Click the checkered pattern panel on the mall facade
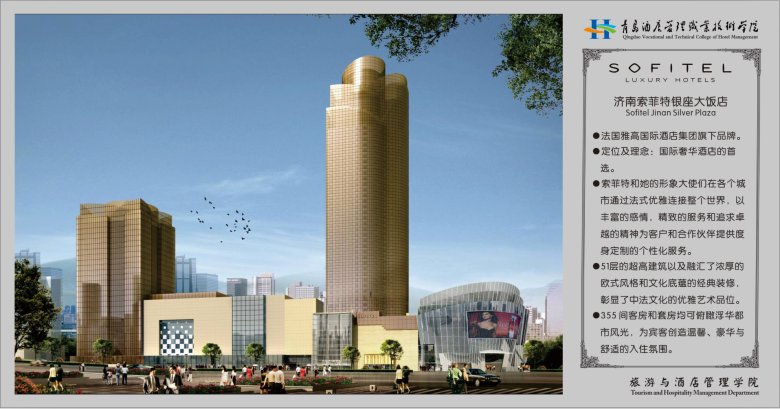Image resolution: width=780 pixels, height=409 pixels. point(177,337)
